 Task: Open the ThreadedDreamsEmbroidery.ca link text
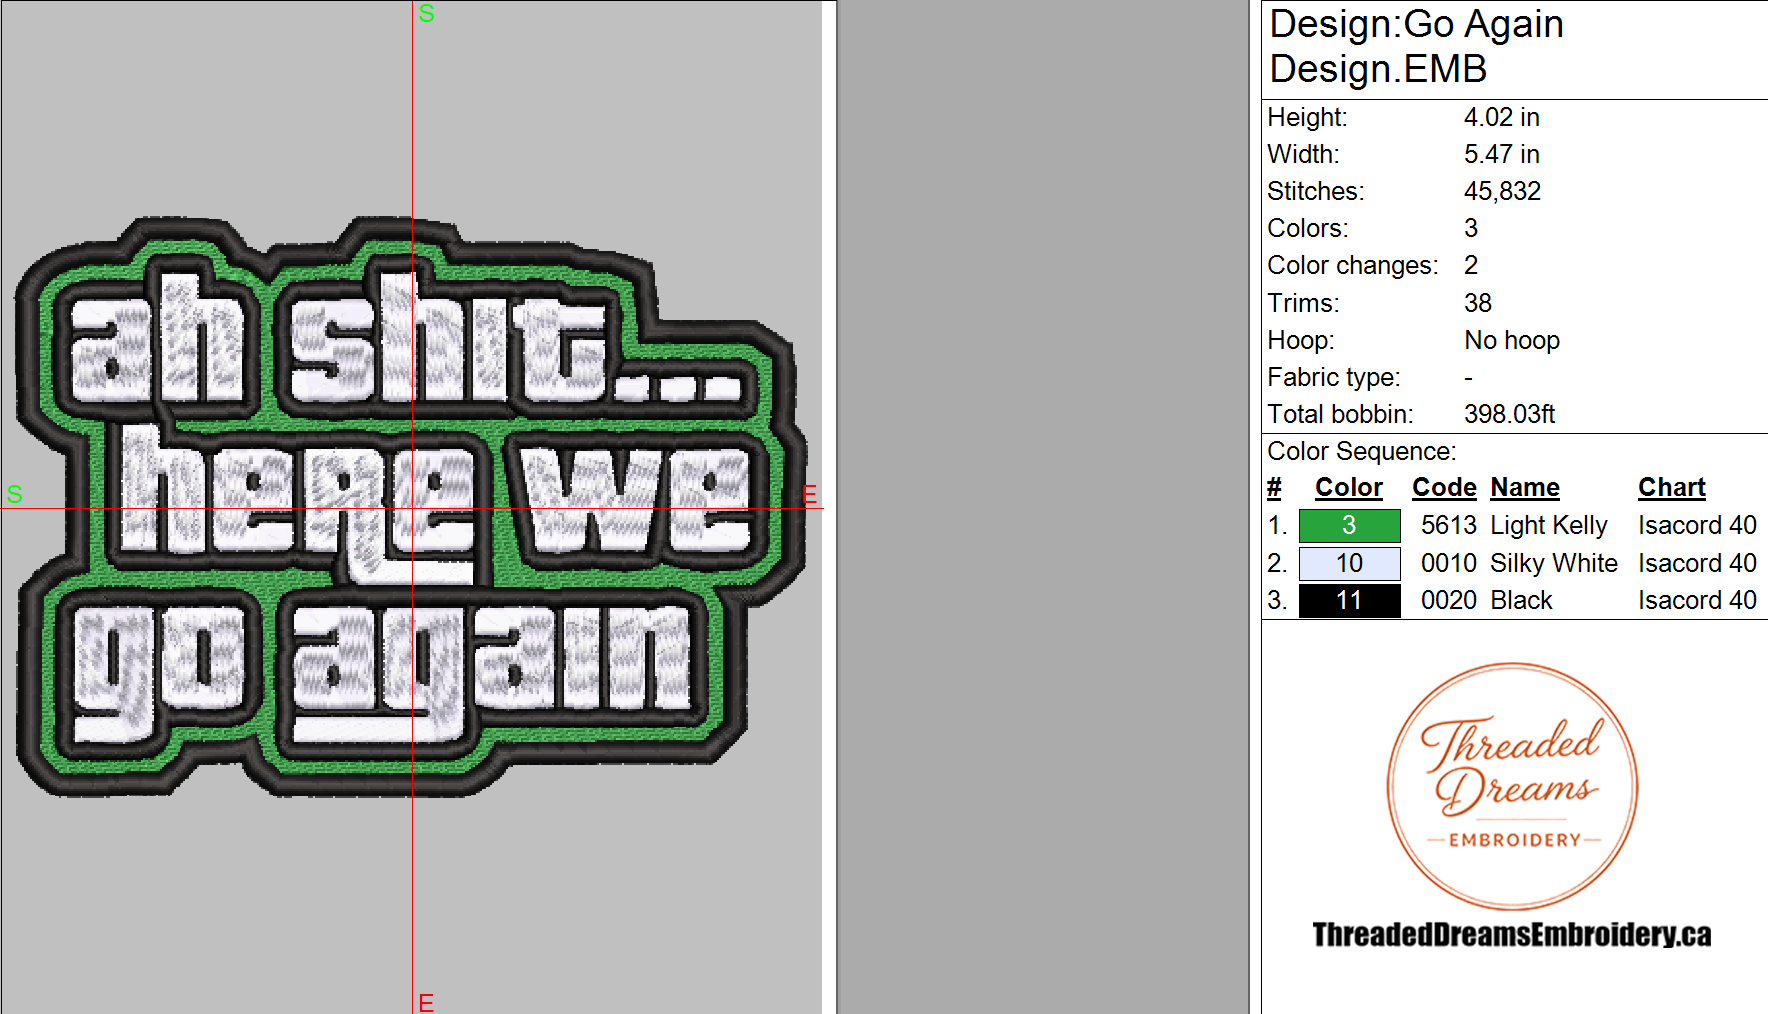1511,934
